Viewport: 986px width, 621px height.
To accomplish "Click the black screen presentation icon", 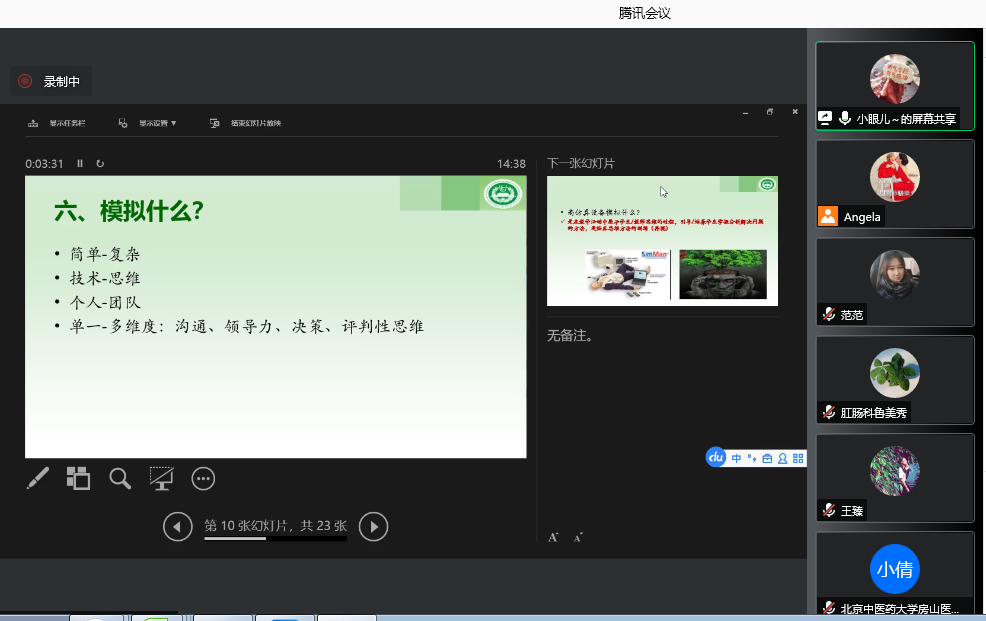I will pyautogui.click(x=161, y=479).
